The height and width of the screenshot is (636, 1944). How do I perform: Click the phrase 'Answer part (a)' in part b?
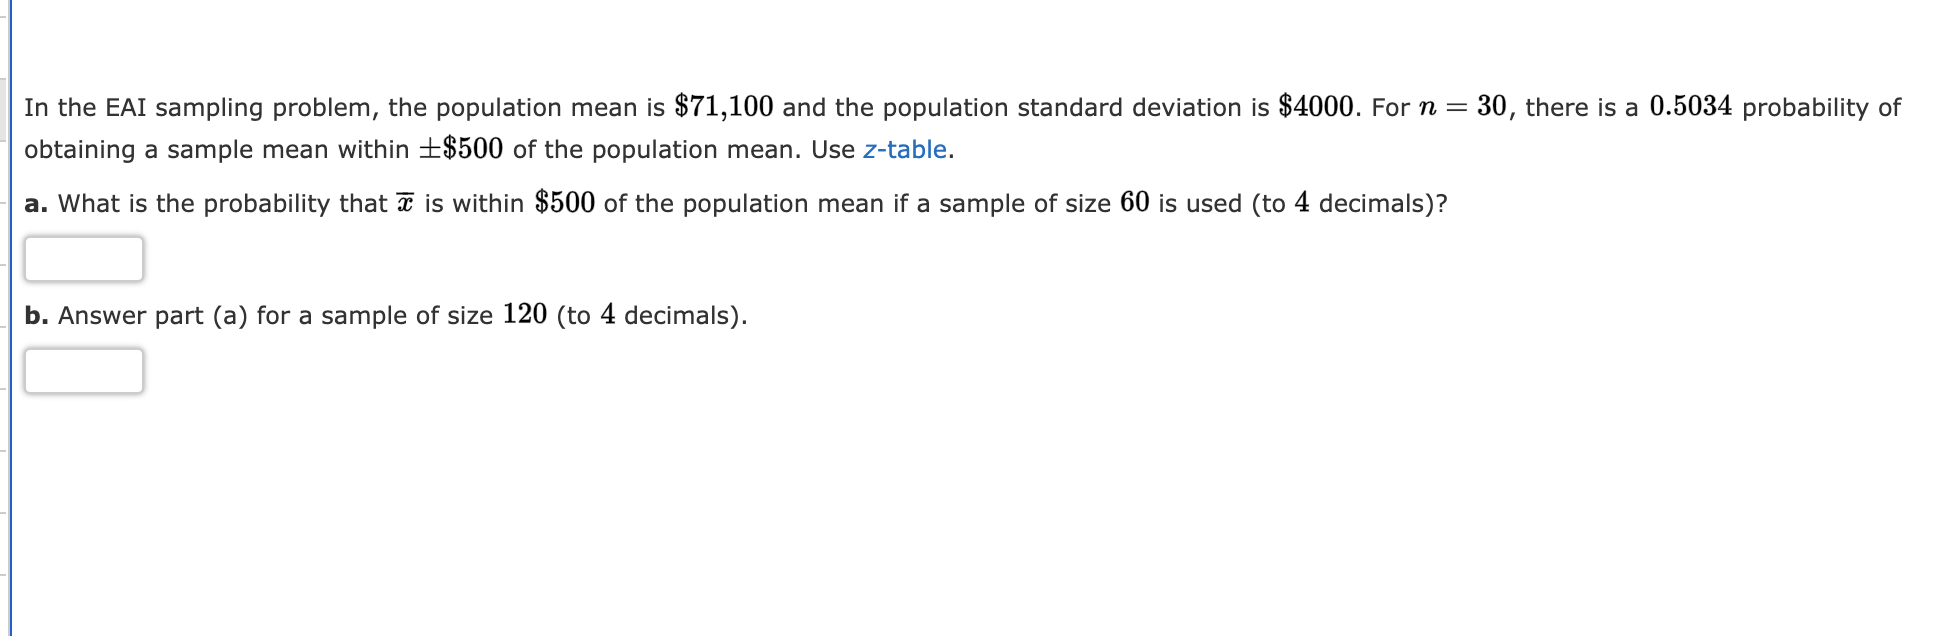(150, 315)
